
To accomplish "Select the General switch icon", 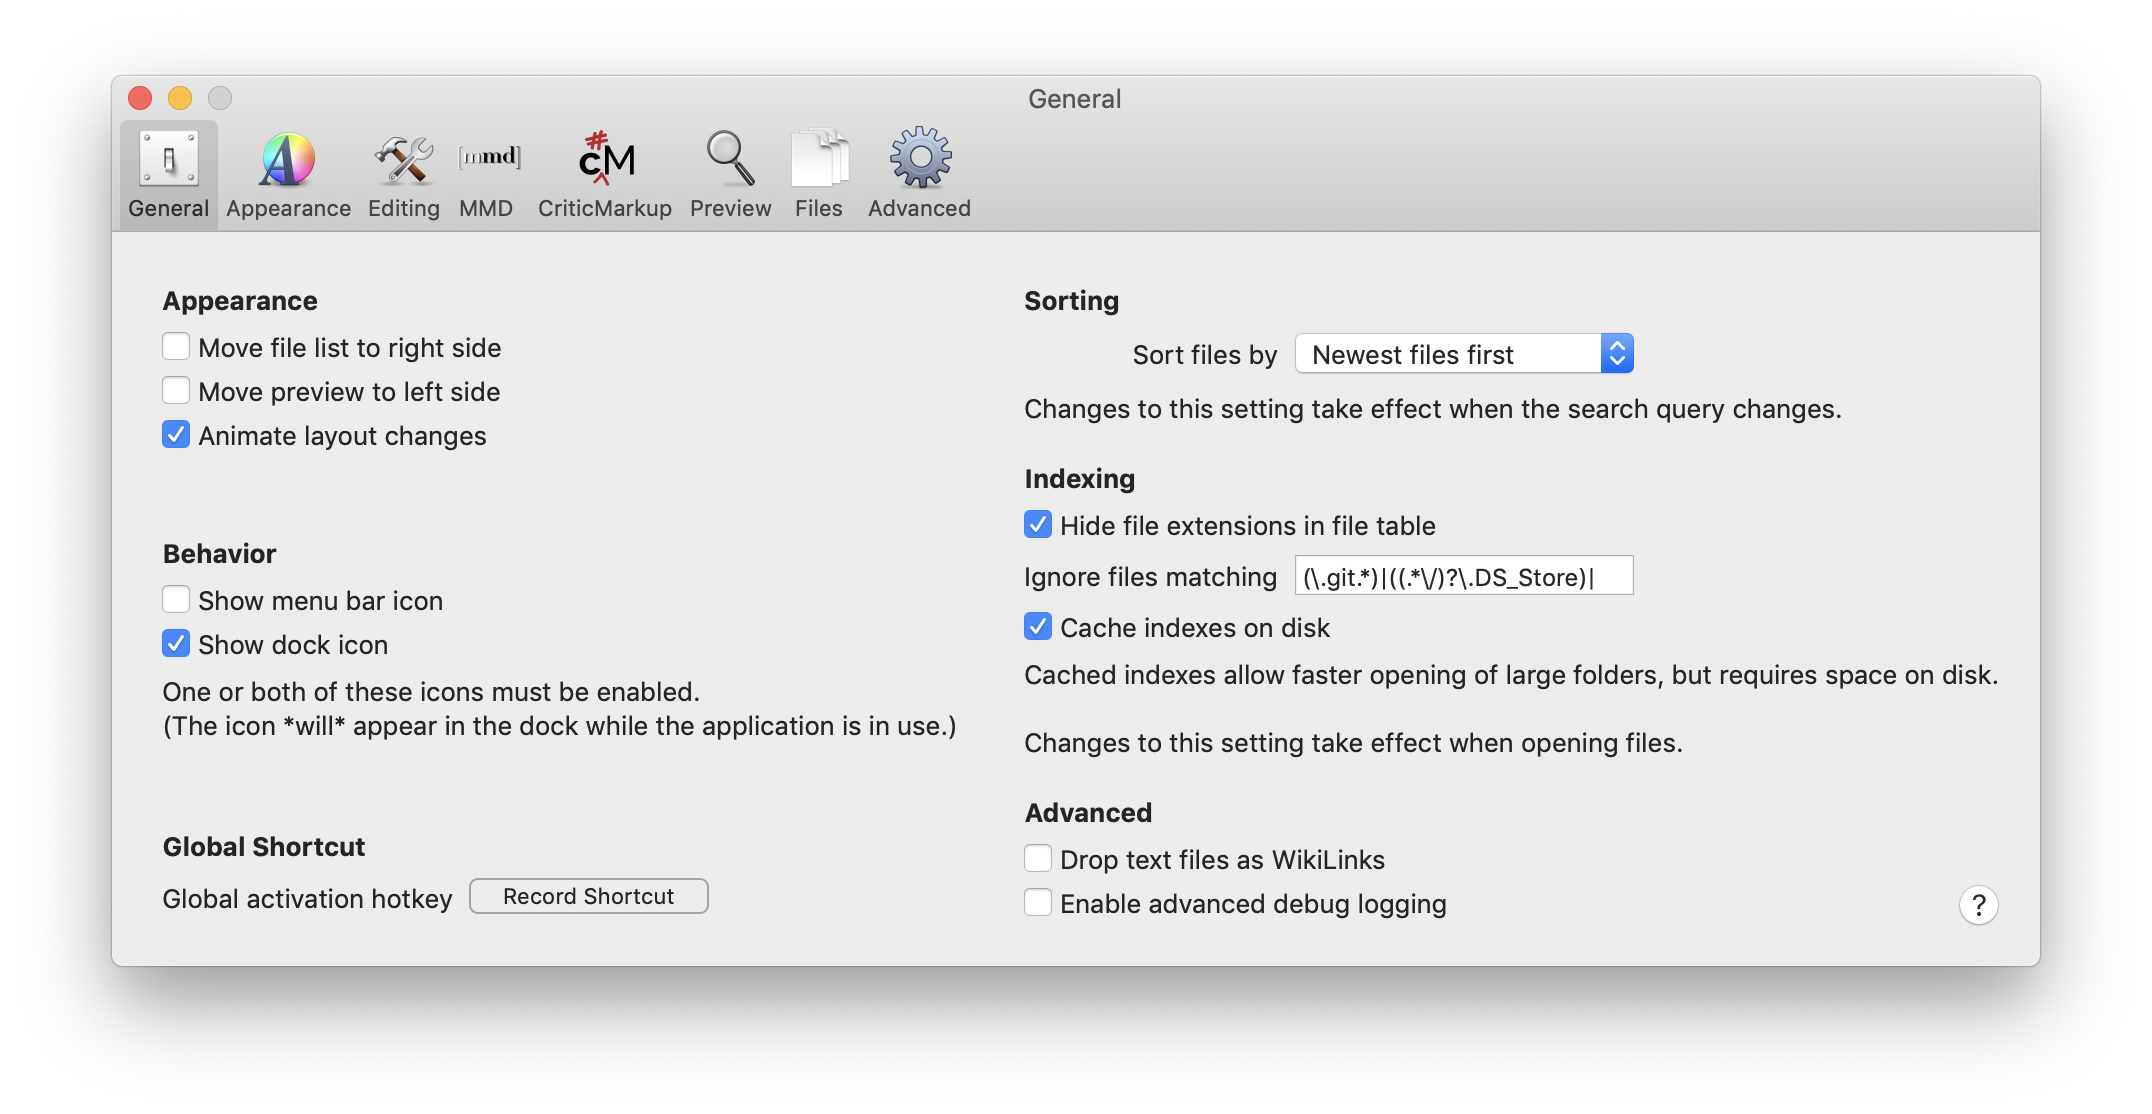I will pyautogui.click(x=169, y=160).
